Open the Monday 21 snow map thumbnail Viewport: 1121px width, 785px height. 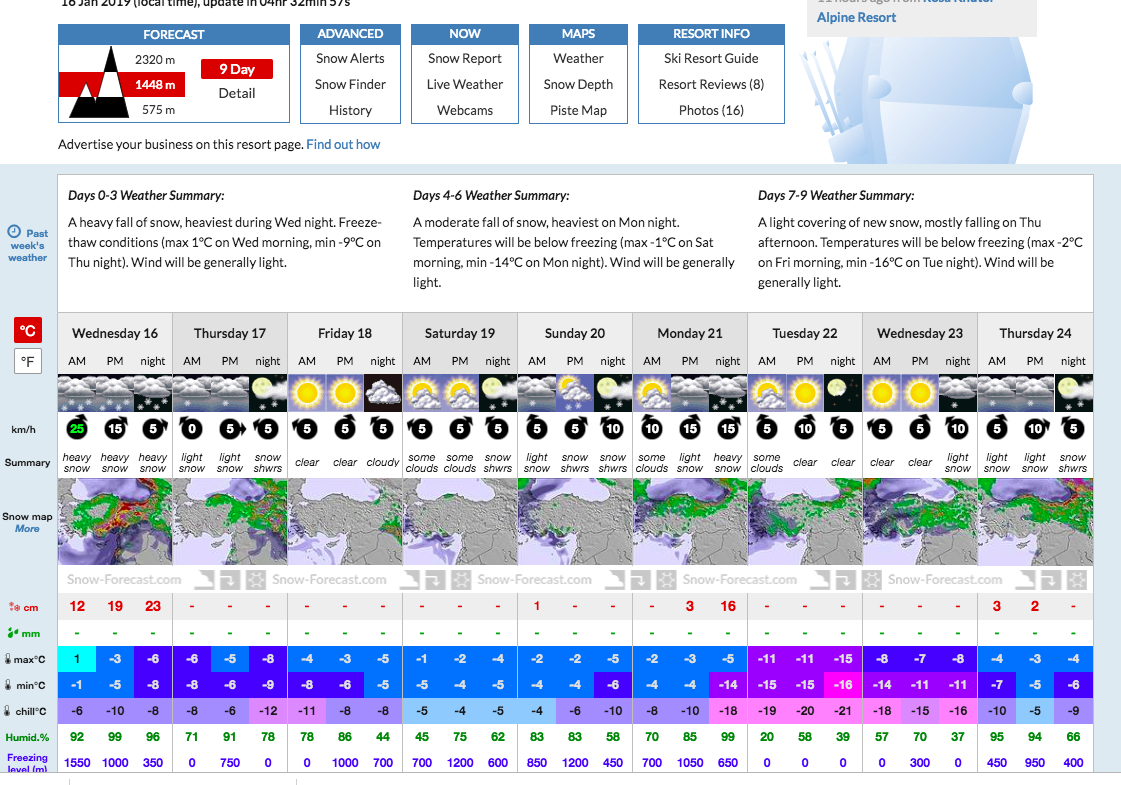[690, 522]
